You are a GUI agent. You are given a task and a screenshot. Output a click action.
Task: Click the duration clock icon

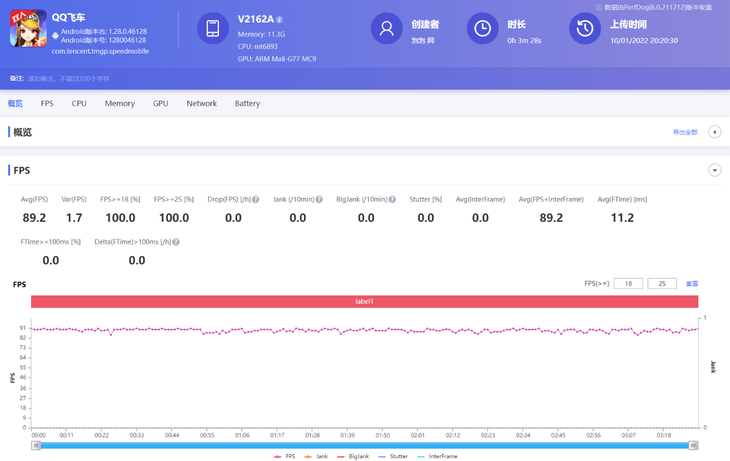pos(482,29)
